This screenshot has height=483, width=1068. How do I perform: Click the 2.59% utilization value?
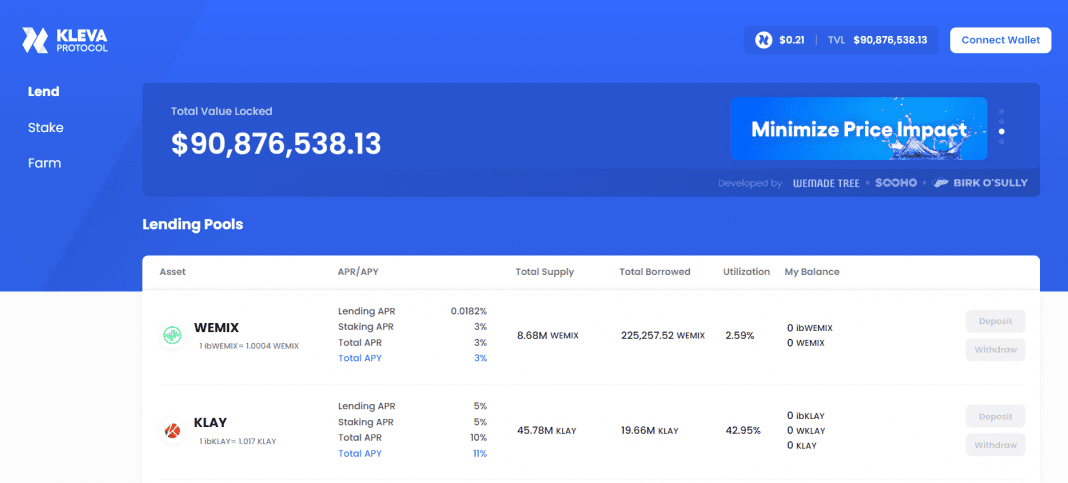click(740, 336)
